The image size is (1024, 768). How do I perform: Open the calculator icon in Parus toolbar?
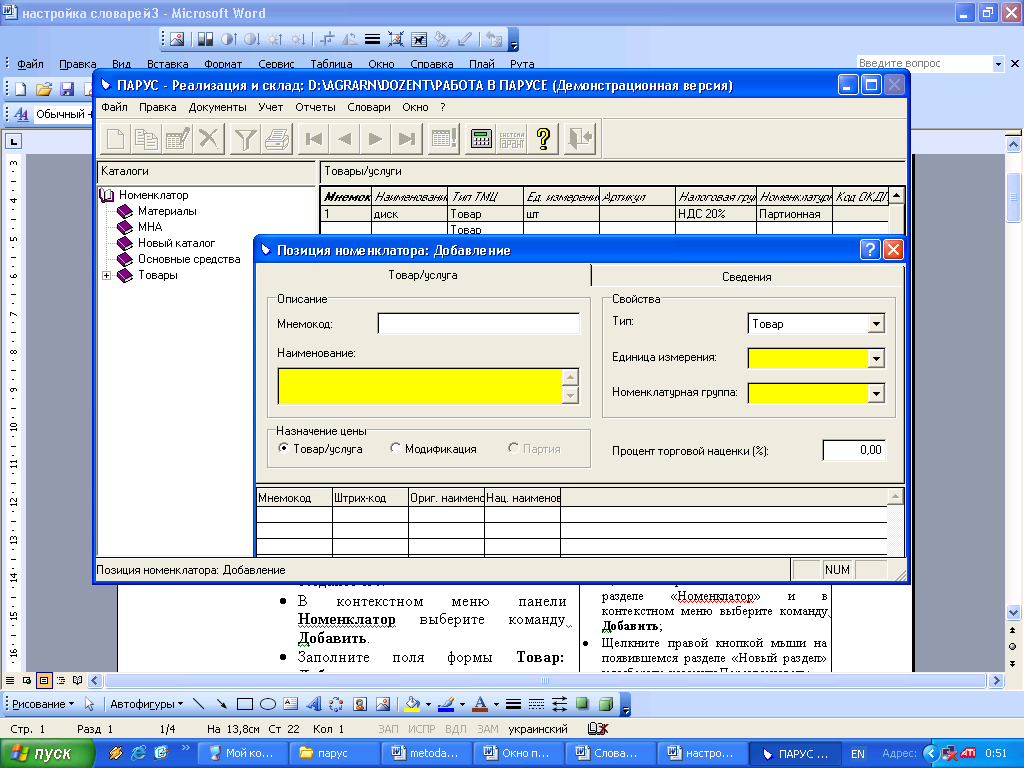click(481, 138)
